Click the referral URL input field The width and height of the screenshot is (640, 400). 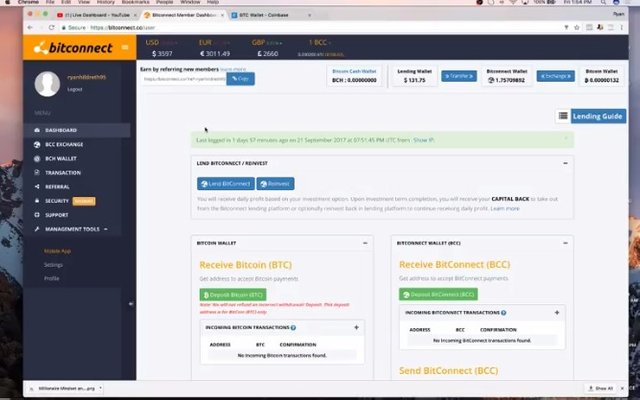tap(183, 79)
